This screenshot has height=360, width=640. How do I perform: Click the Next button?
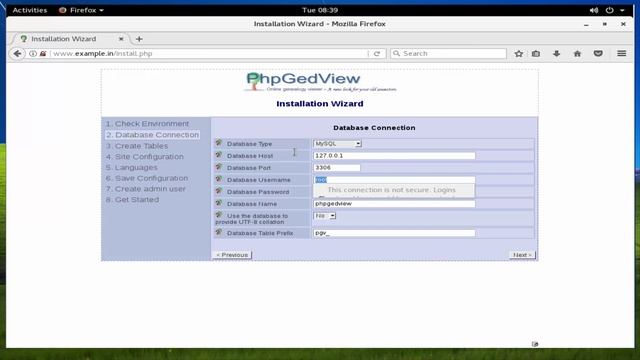point(522,255)
